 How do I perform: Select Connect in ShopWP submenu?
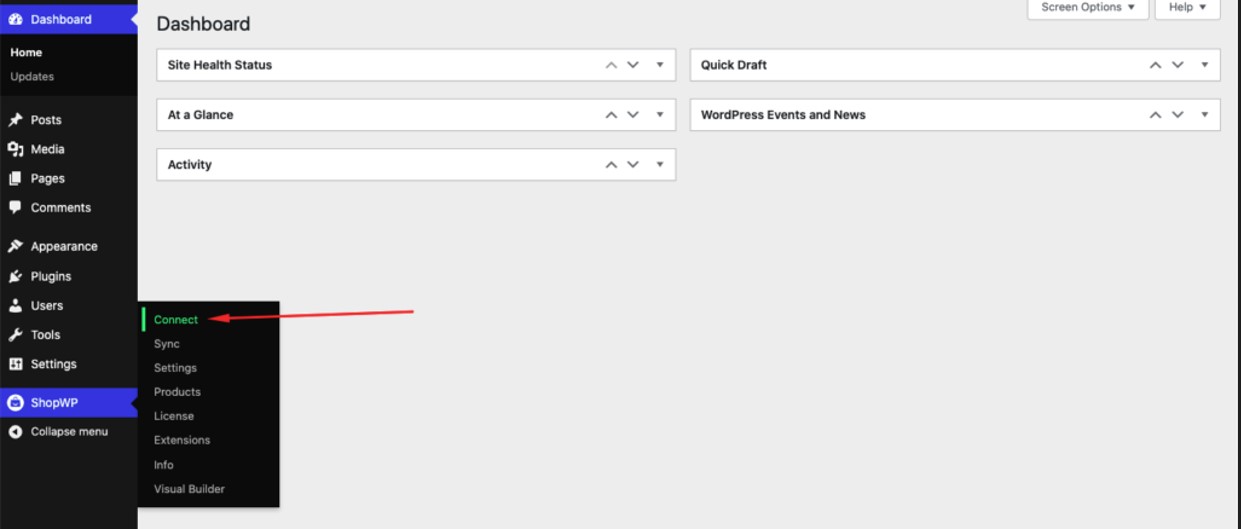tap(176, 320)
